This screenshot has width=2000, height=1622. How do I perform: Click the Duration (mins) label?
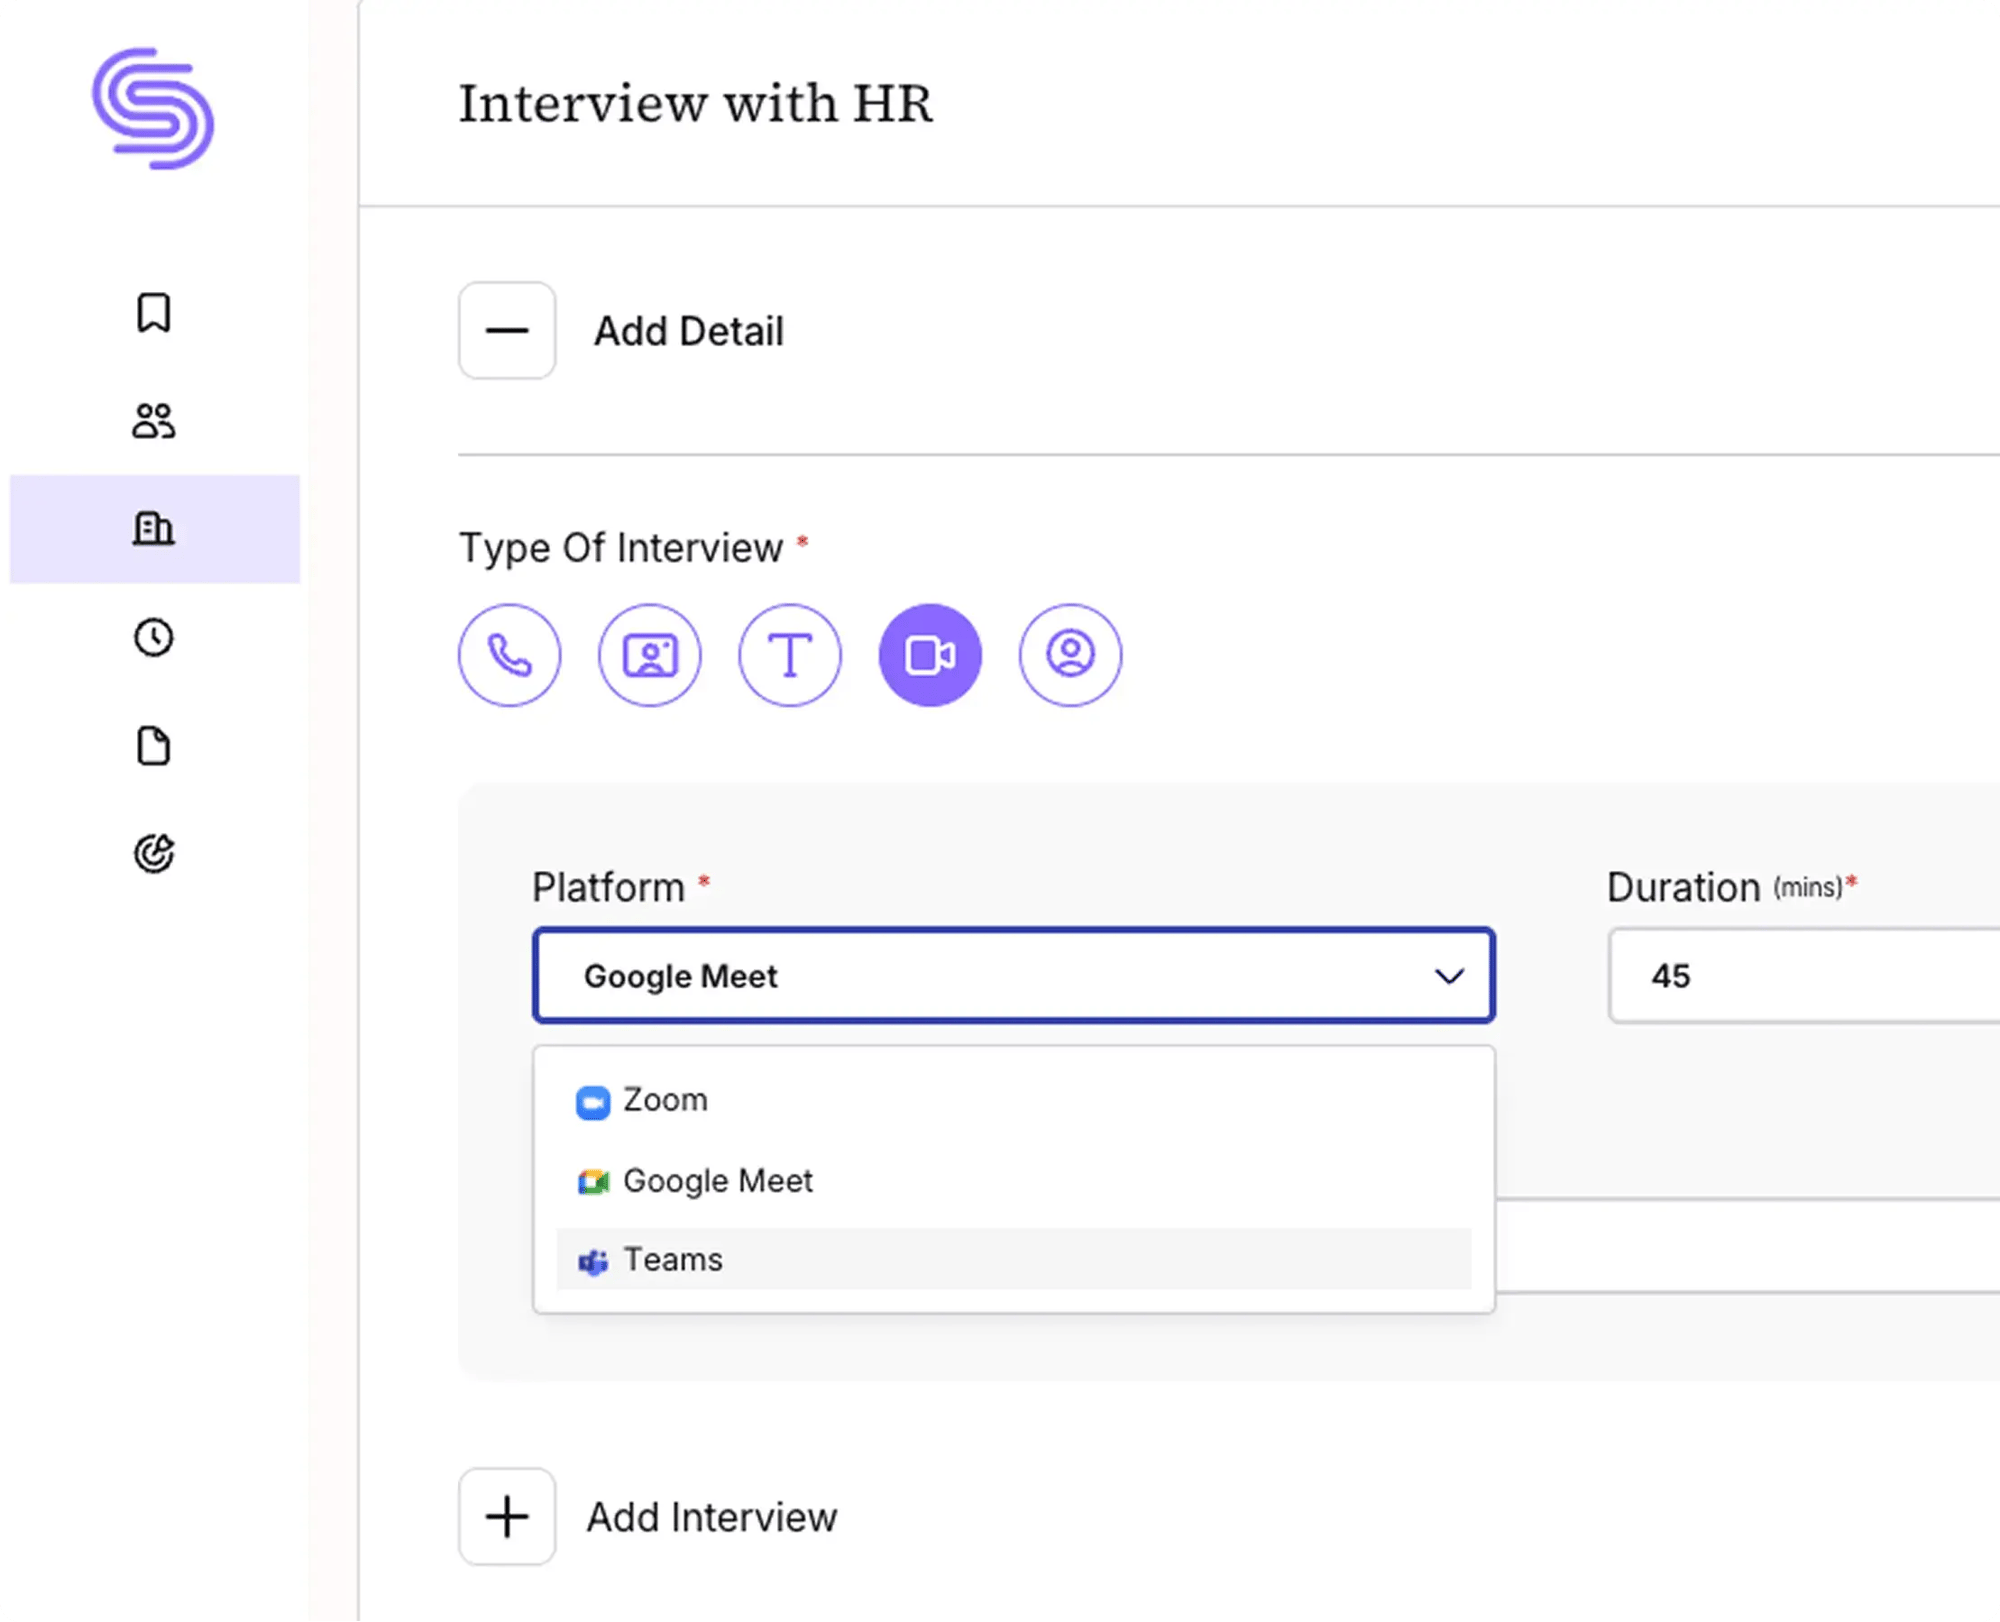tap(1732, 887)
